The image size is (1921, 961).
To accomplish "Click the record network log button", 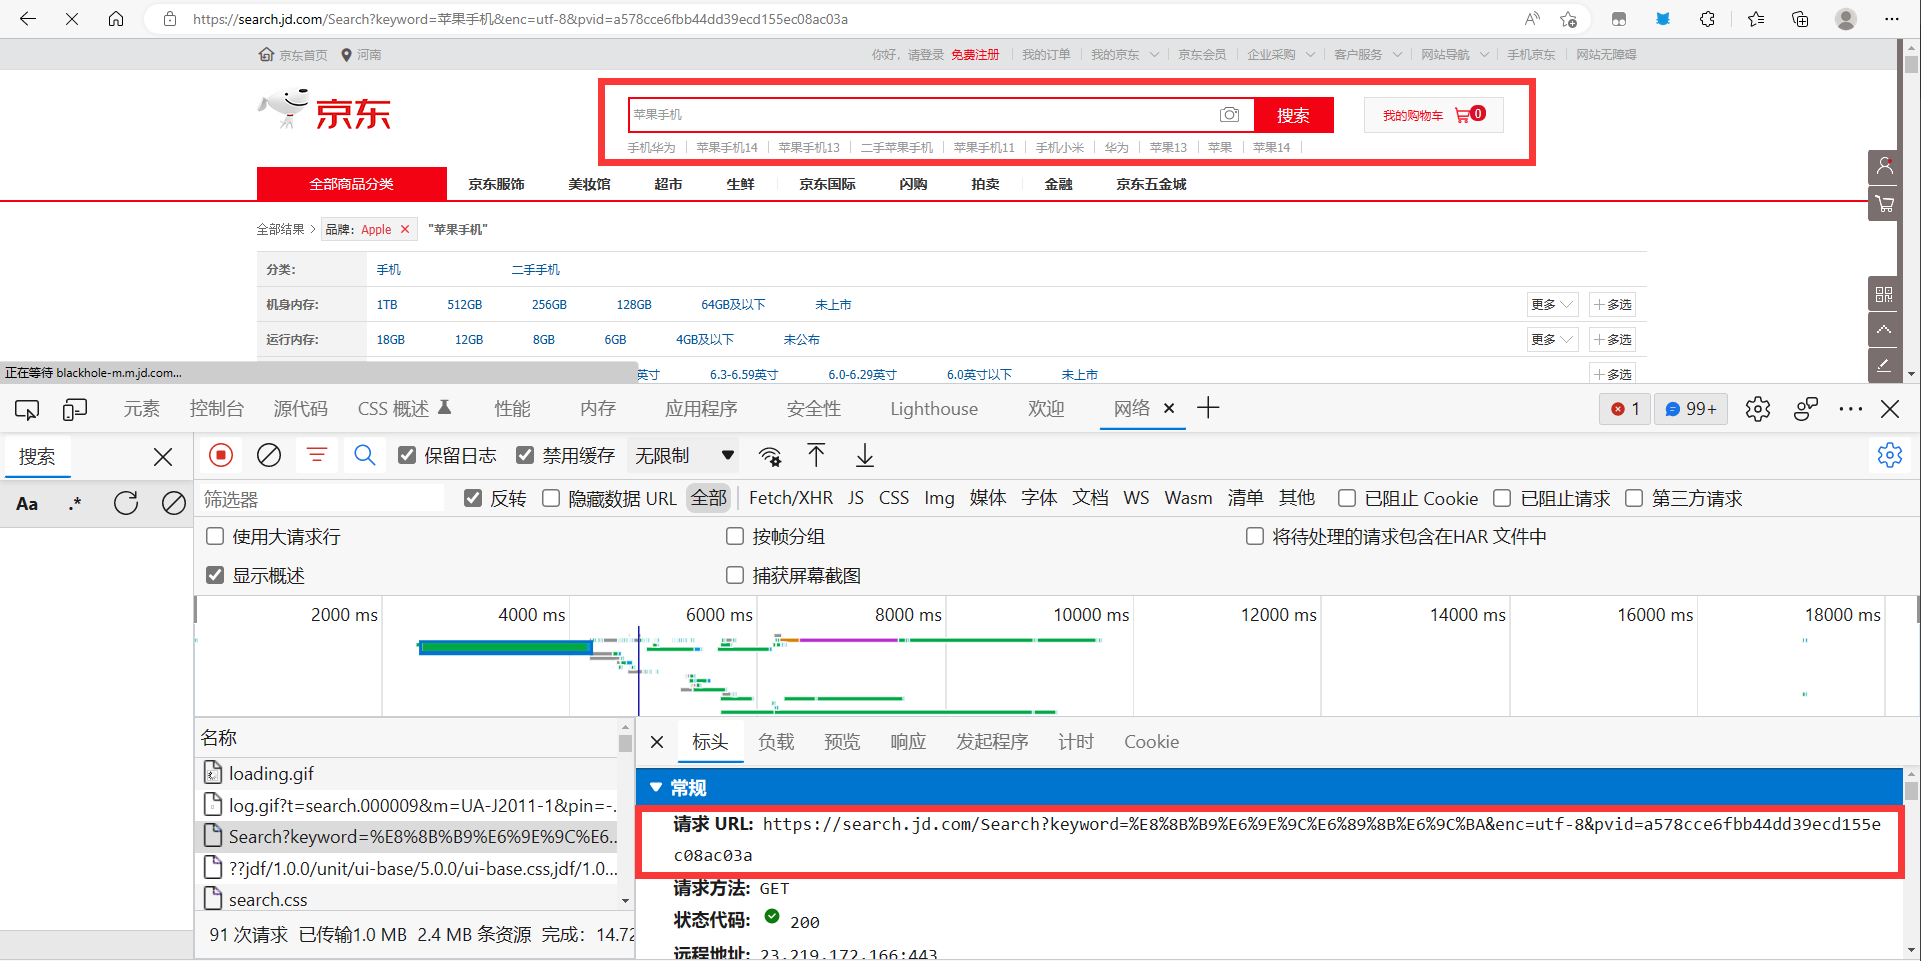I will click(x=221, y=456).
